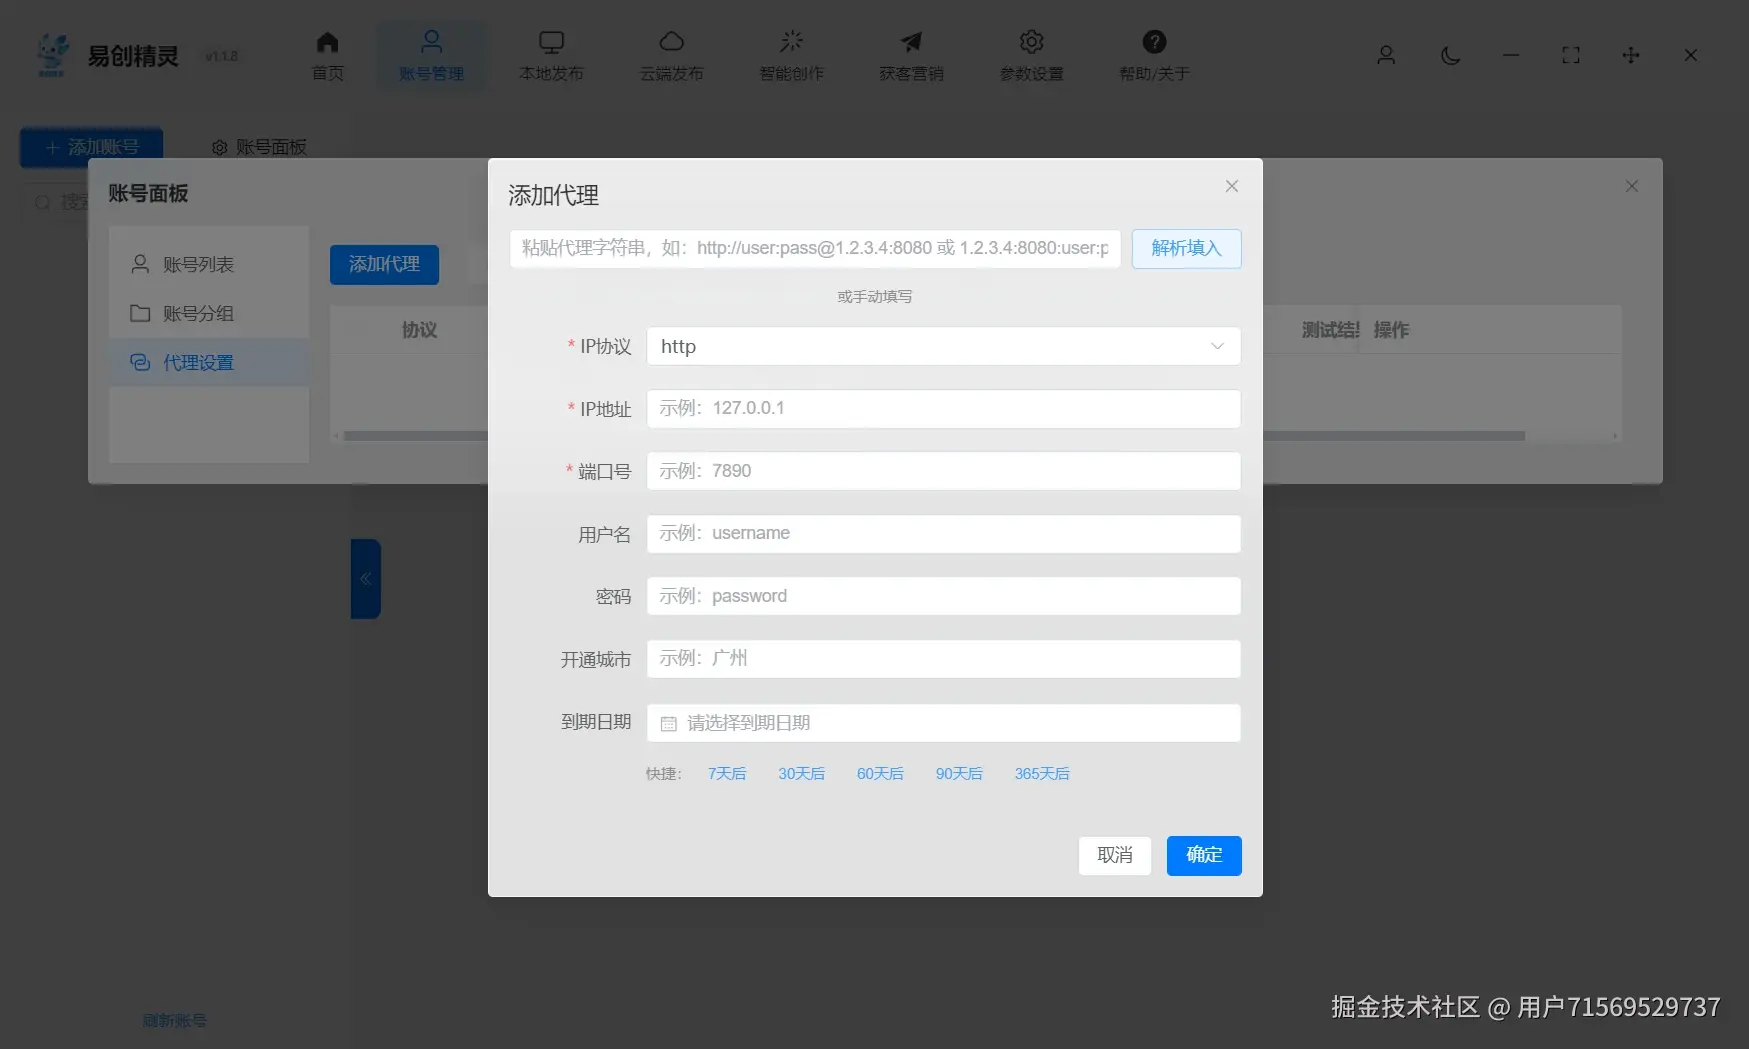Toggle dark mode with the moon icon
1749x1049 pixels.
click(1450, 56)
